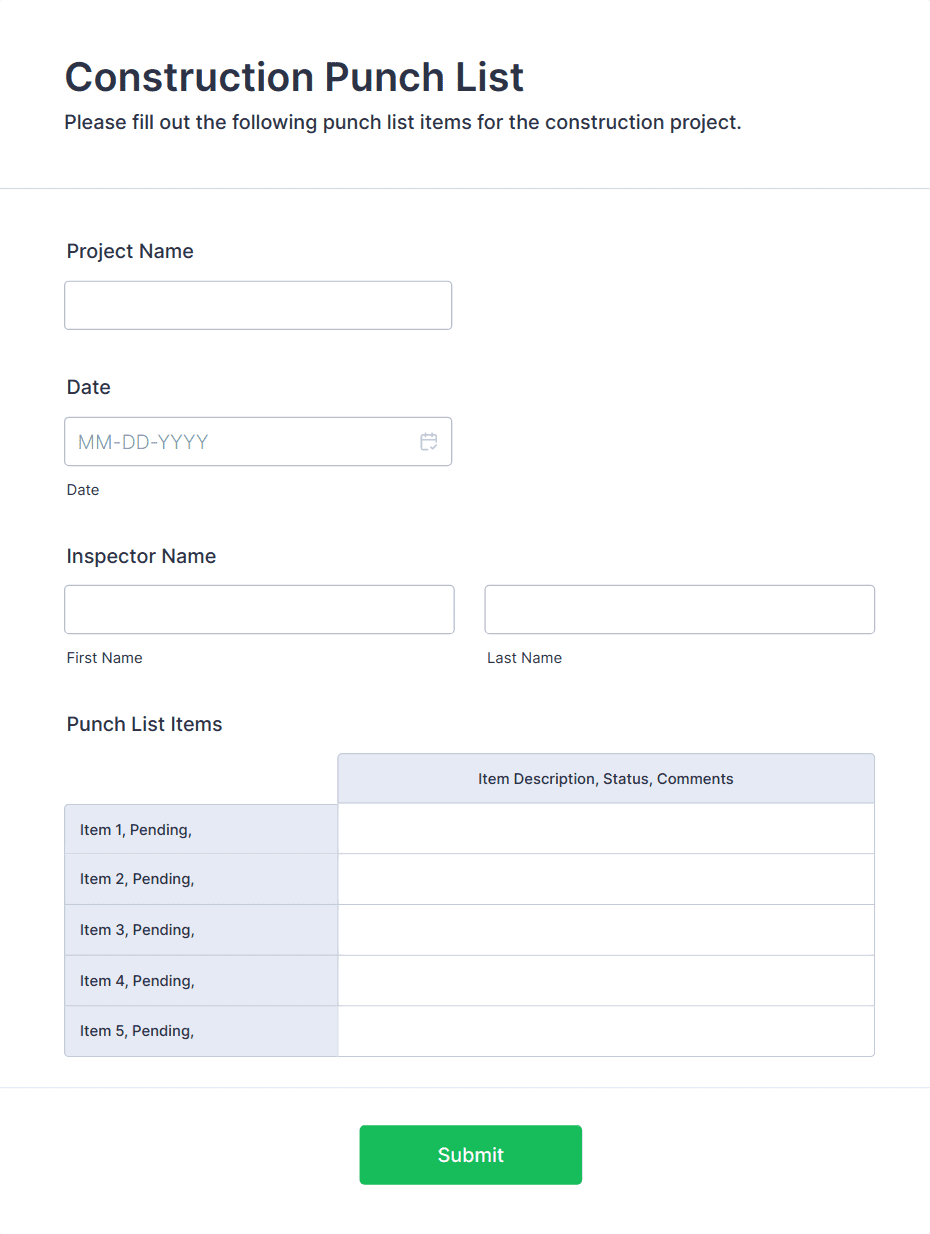This screenshot has height=1234, width=930.
Task: Click the Inspector Last Name field
Action: point(679,609)
